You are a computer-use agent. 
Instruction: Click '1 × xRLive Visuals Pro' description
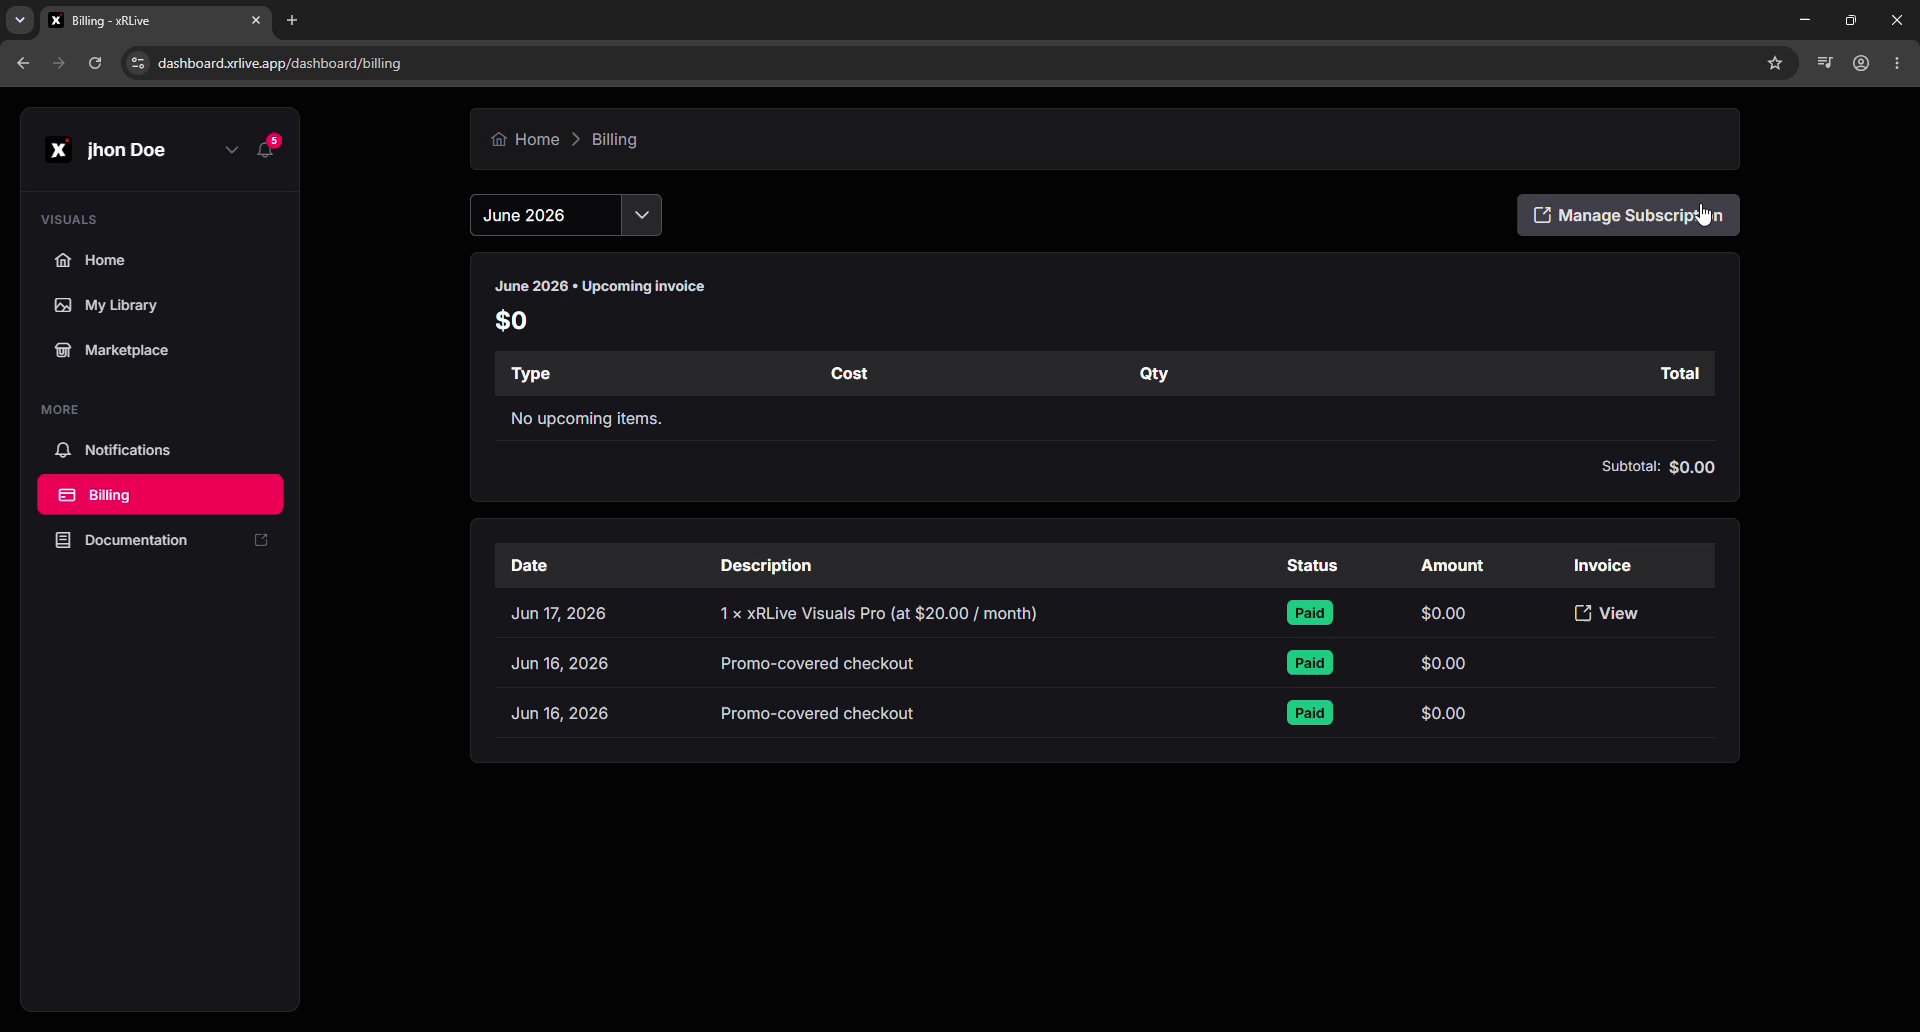[x=879, y=613]
